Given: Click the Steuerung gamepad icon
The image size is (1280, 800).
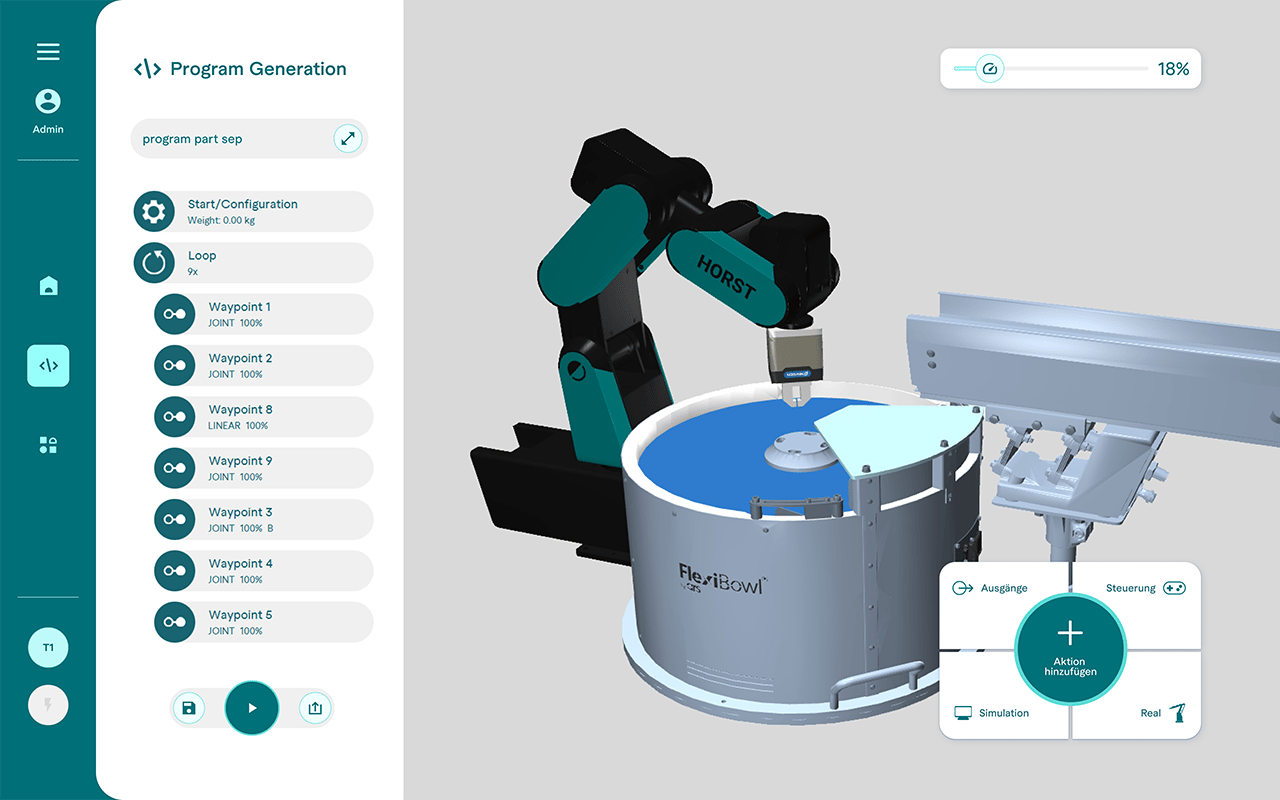Looking at the screenshot, I should click(x=1174, y=588).
